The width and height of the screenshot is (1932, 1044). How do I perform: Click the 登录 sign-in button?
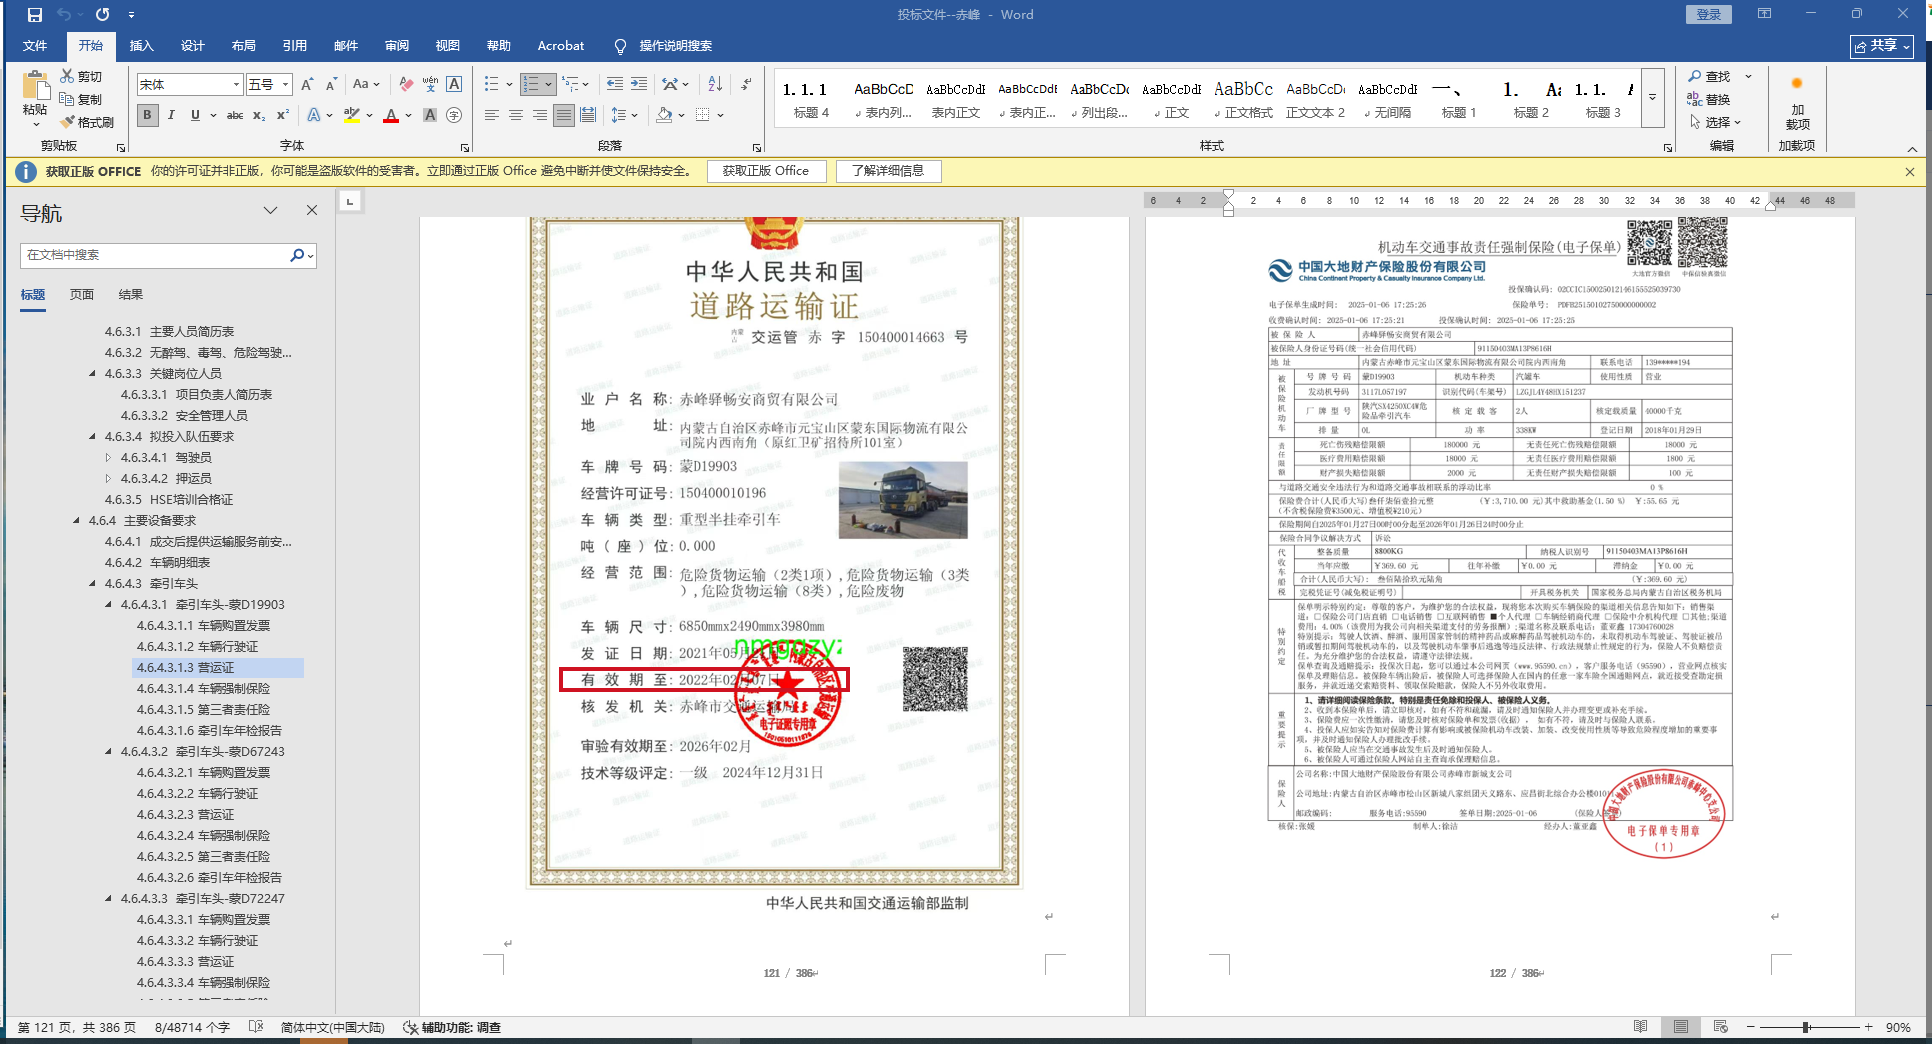pyautogui.click(x=1709, y=14)
